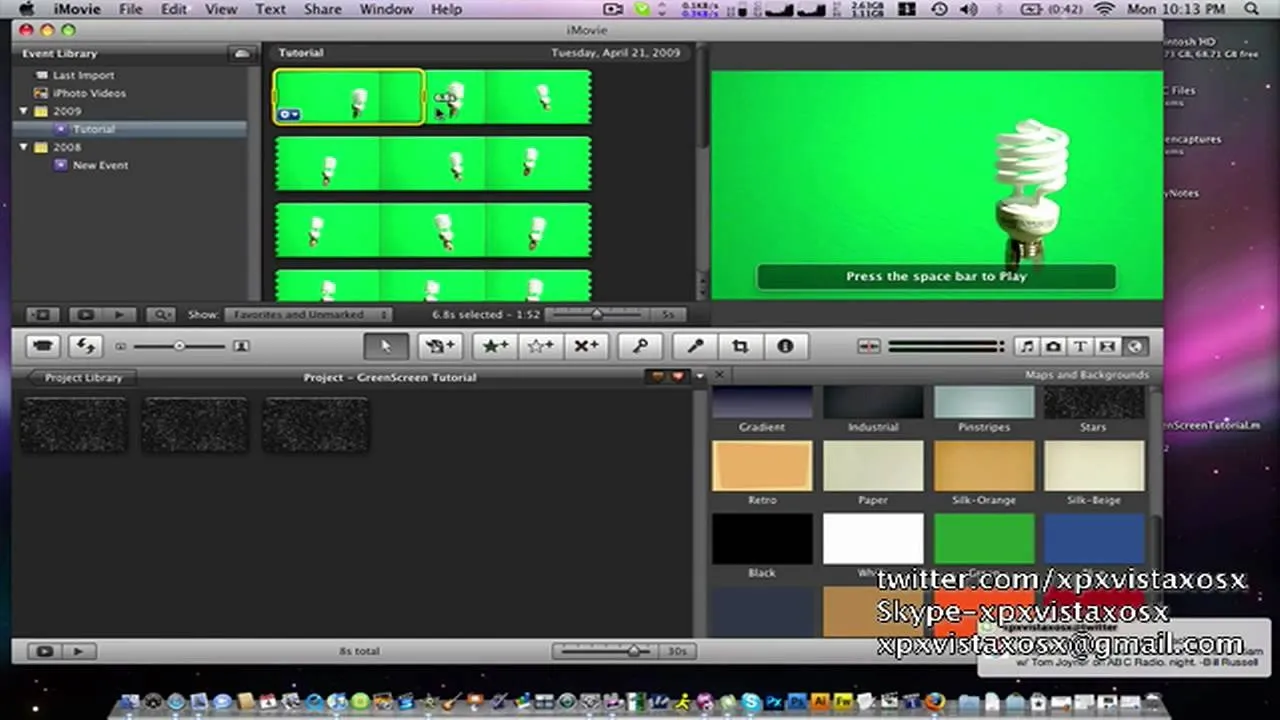Open the Transitions browser

[x=1107, y=346]
